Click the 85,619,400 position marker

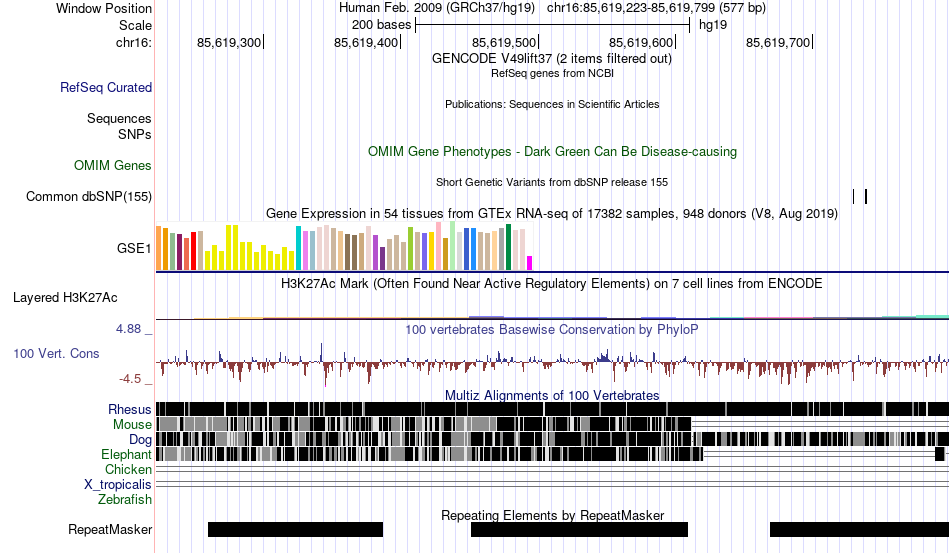click(x=367, y=42)
